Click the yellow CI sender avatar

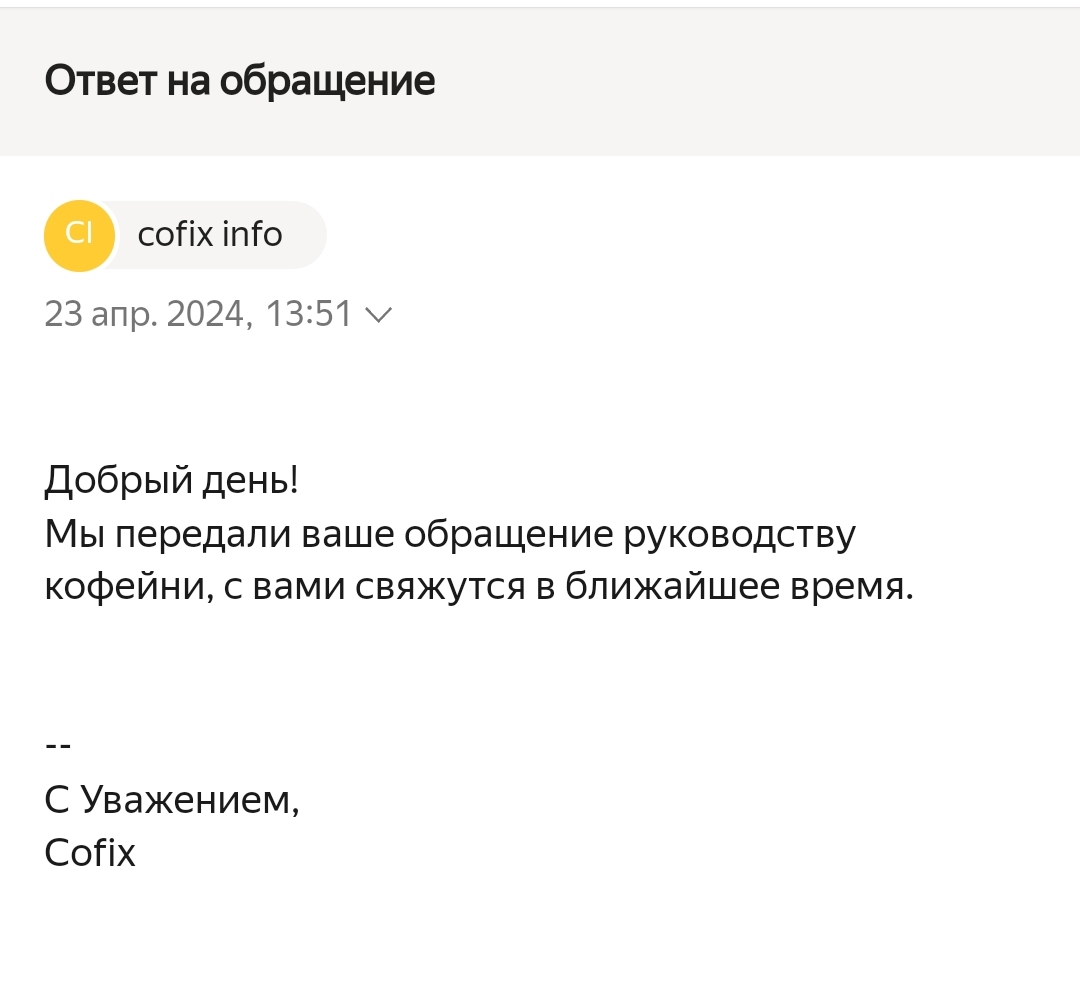pos(79,236)
